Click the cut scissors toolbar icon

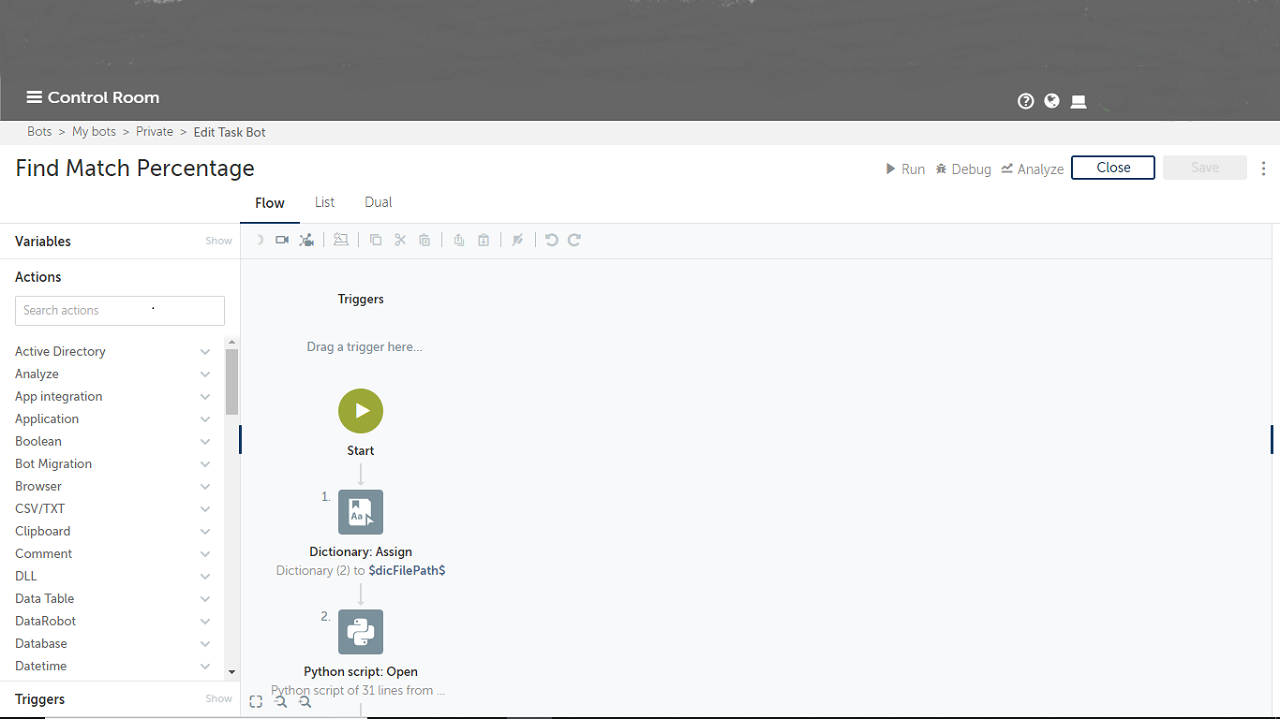400,240
